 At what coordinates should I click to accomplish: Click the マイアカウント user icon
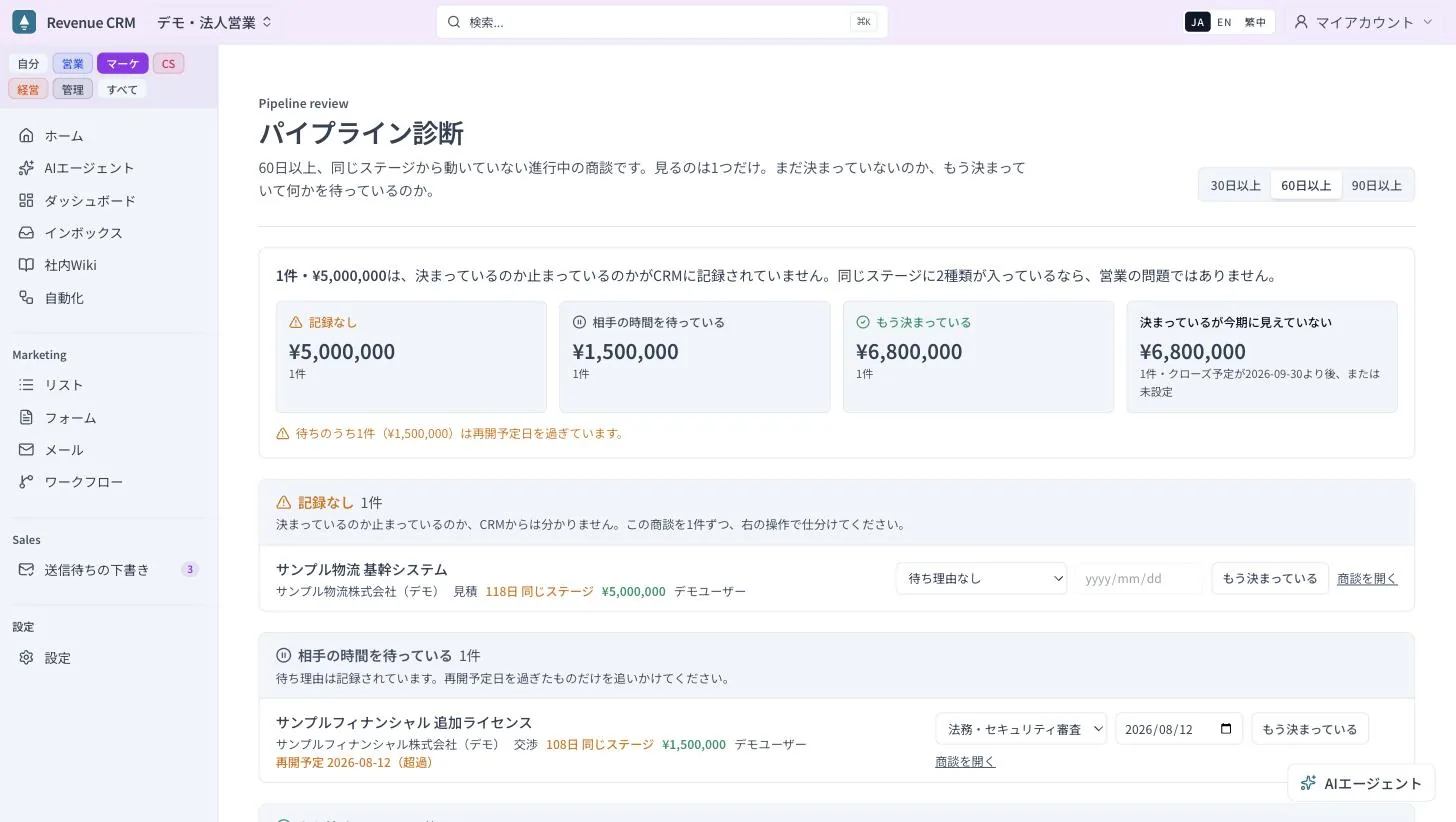1301,22
